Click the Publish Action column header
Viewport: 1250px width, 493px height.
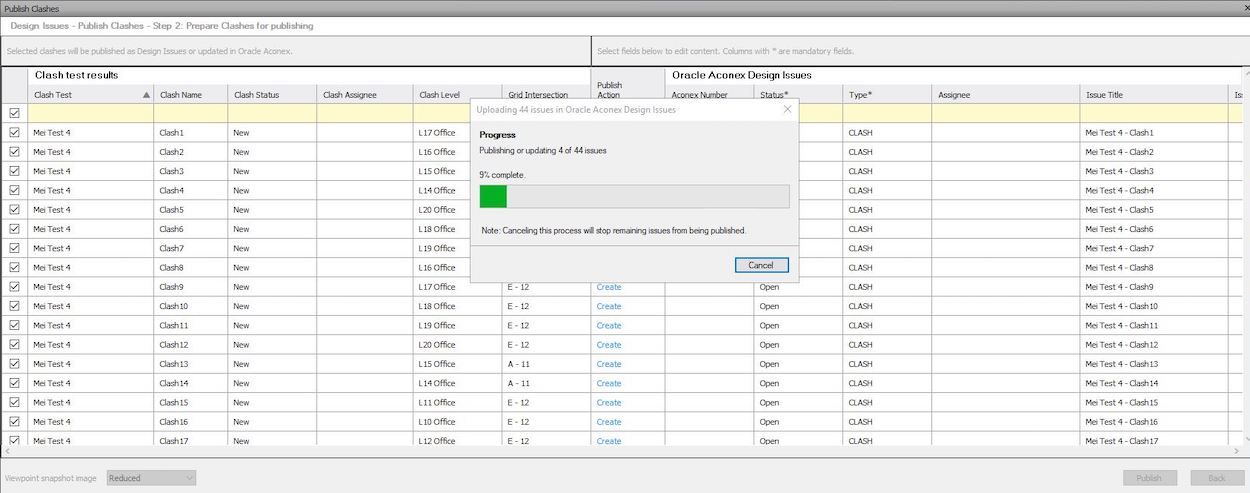pyautogui.click(x=628, y=90)
